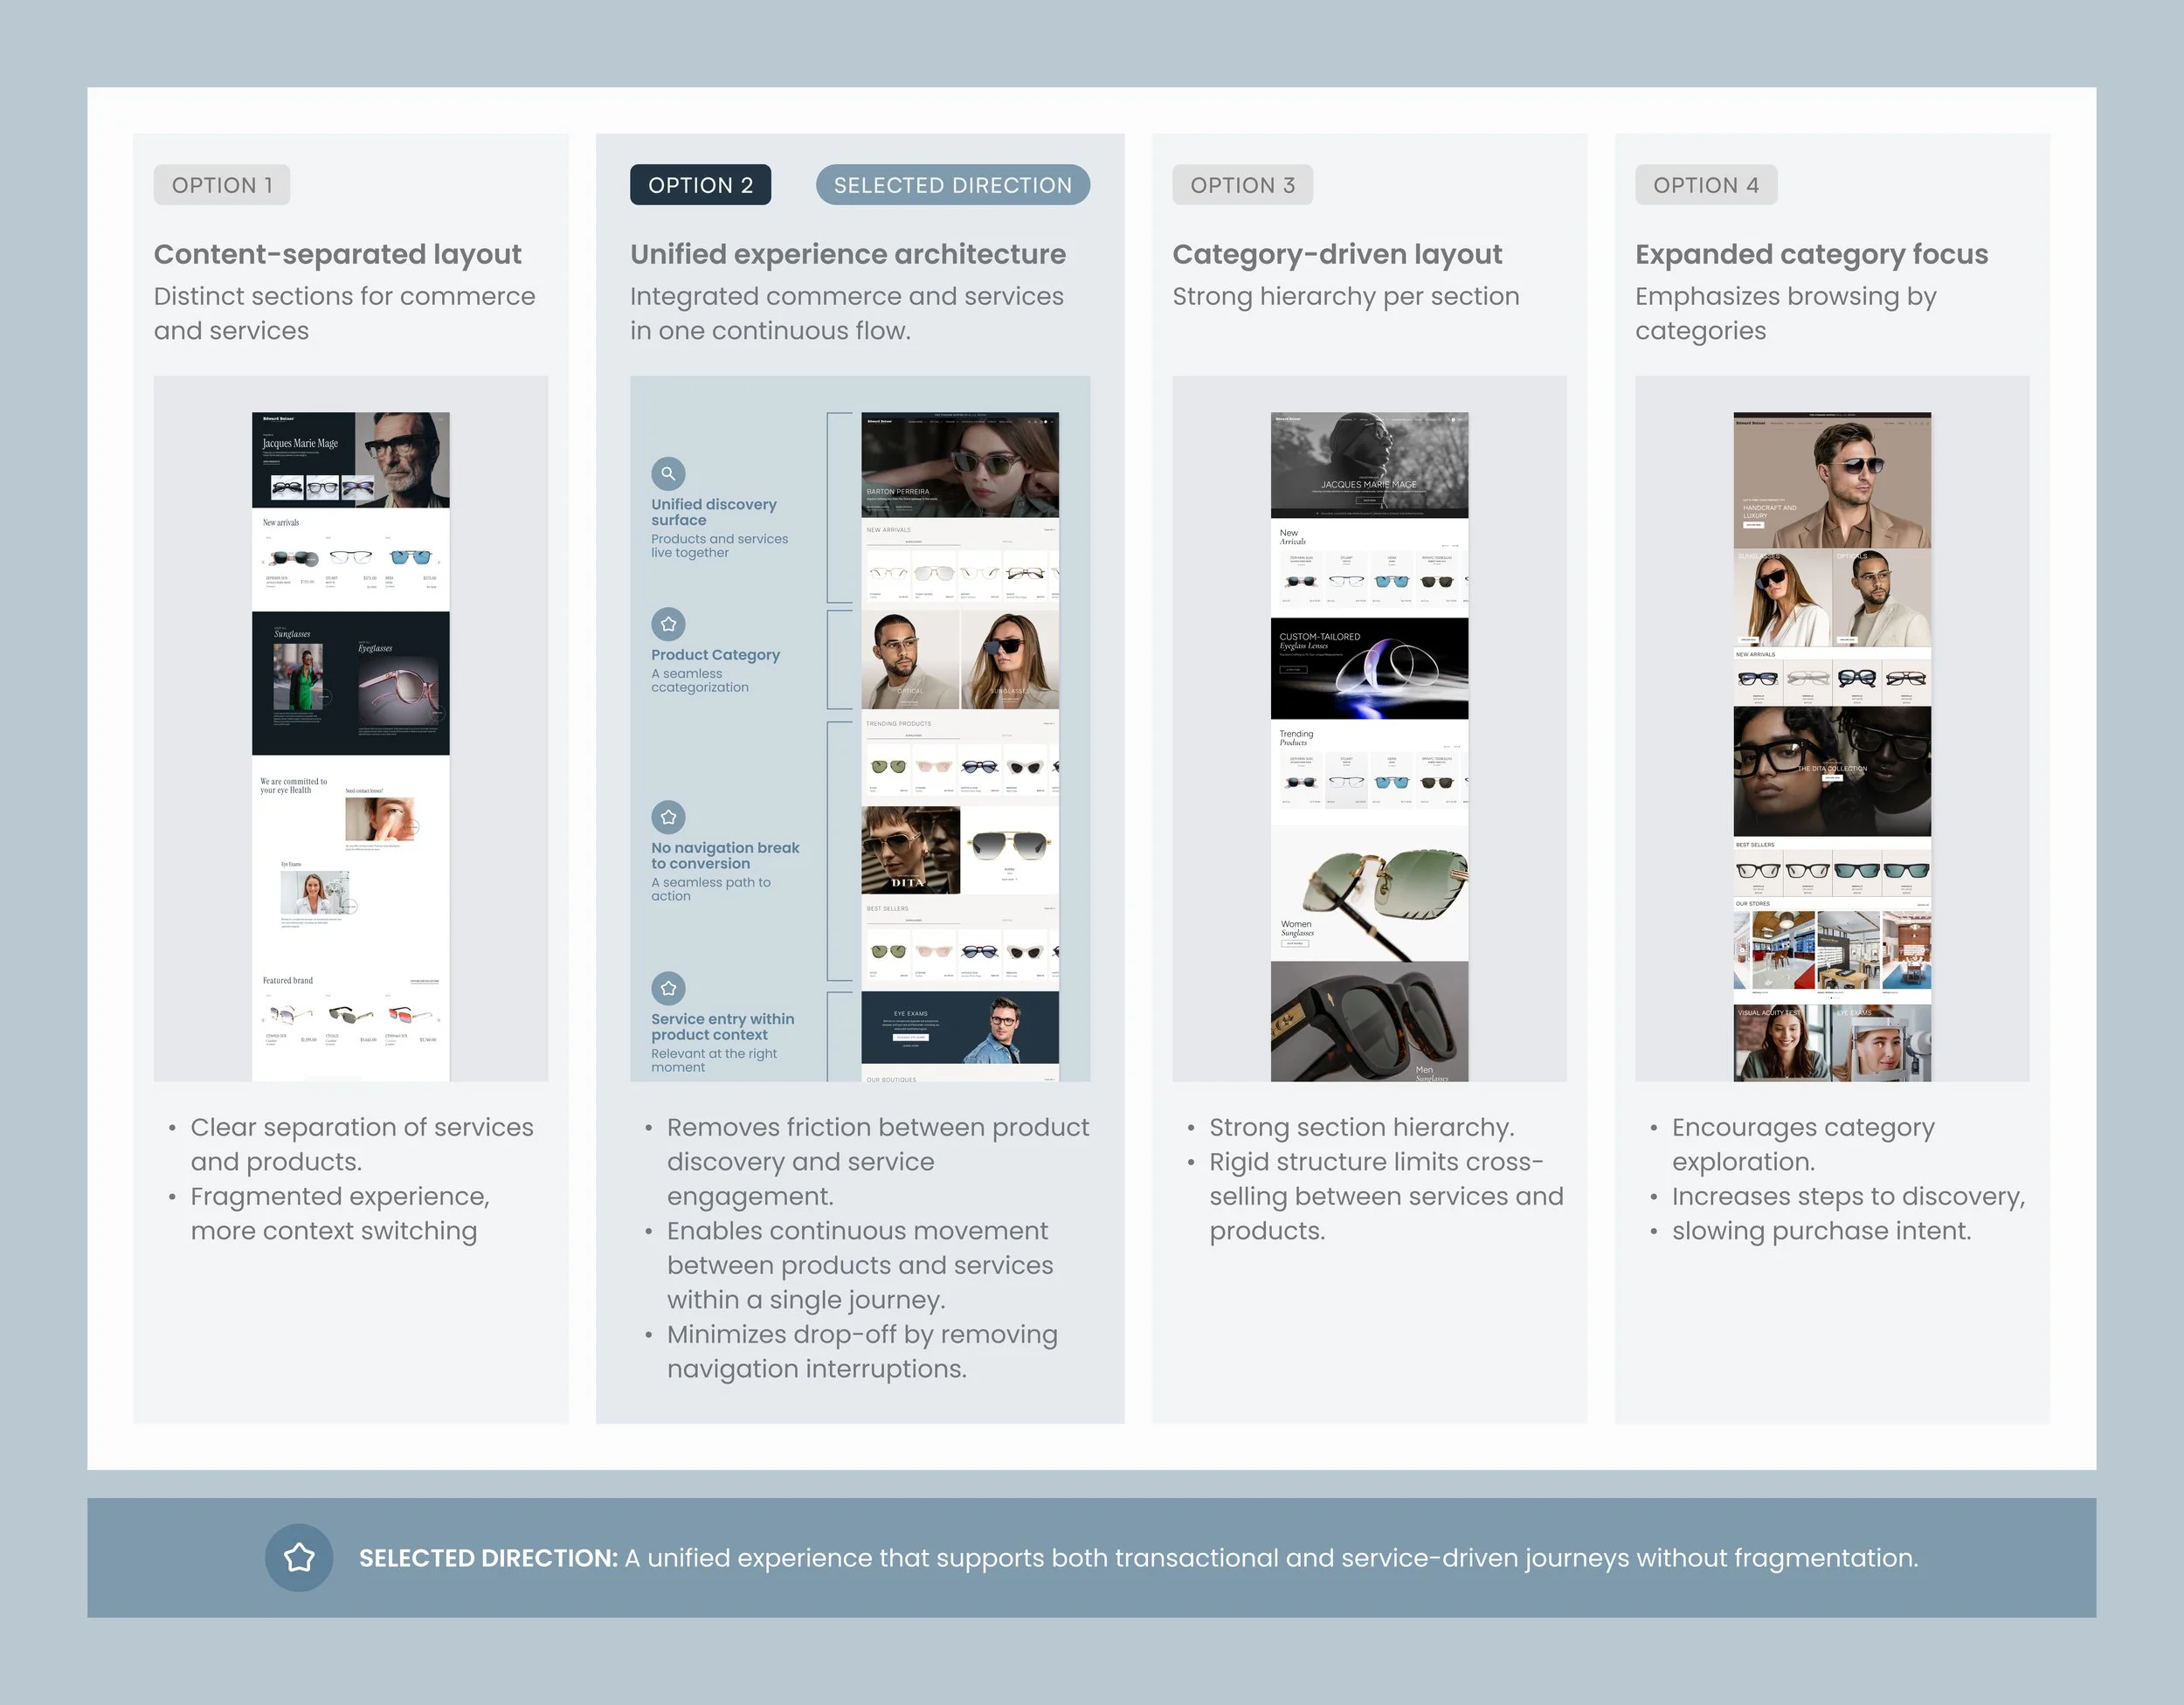Select the dark OPTION 2 badge
Screen dimensions: 2184x1705
[x=700, y=185]
